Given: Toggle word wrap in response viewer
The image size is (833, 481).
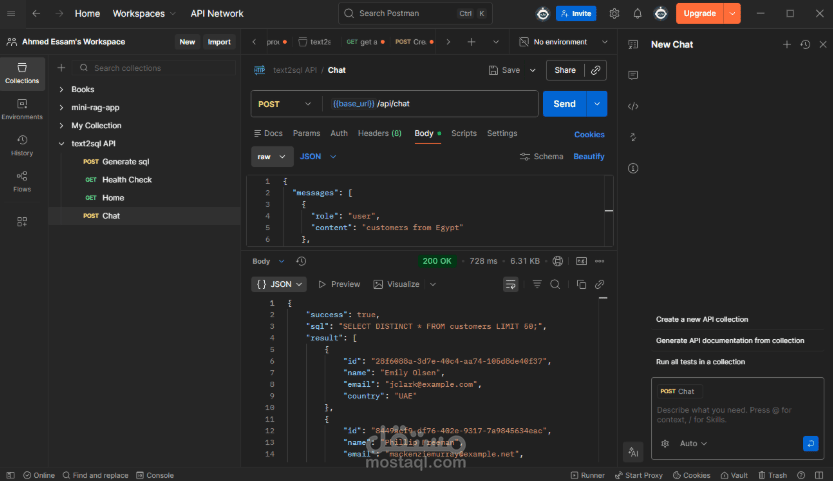Looking at the screenshot, I should pyautogui.click(x=511, y=284).
